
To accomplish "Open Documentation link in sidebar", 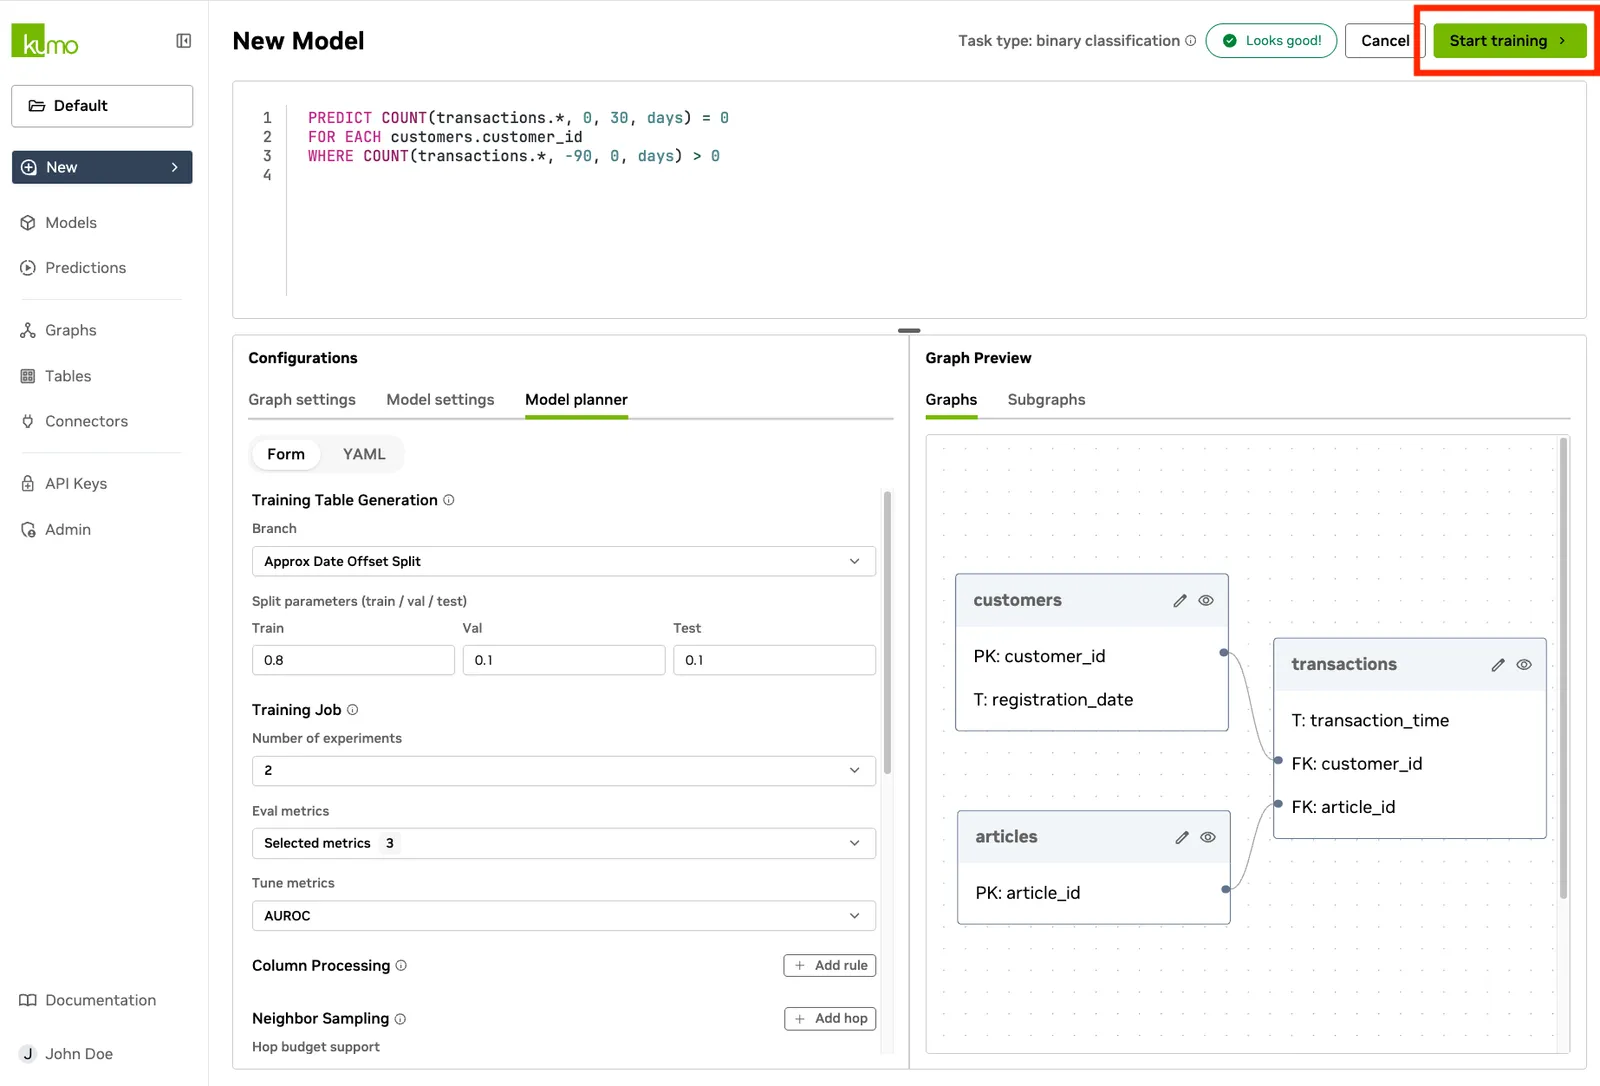I will pos(100,1000).
